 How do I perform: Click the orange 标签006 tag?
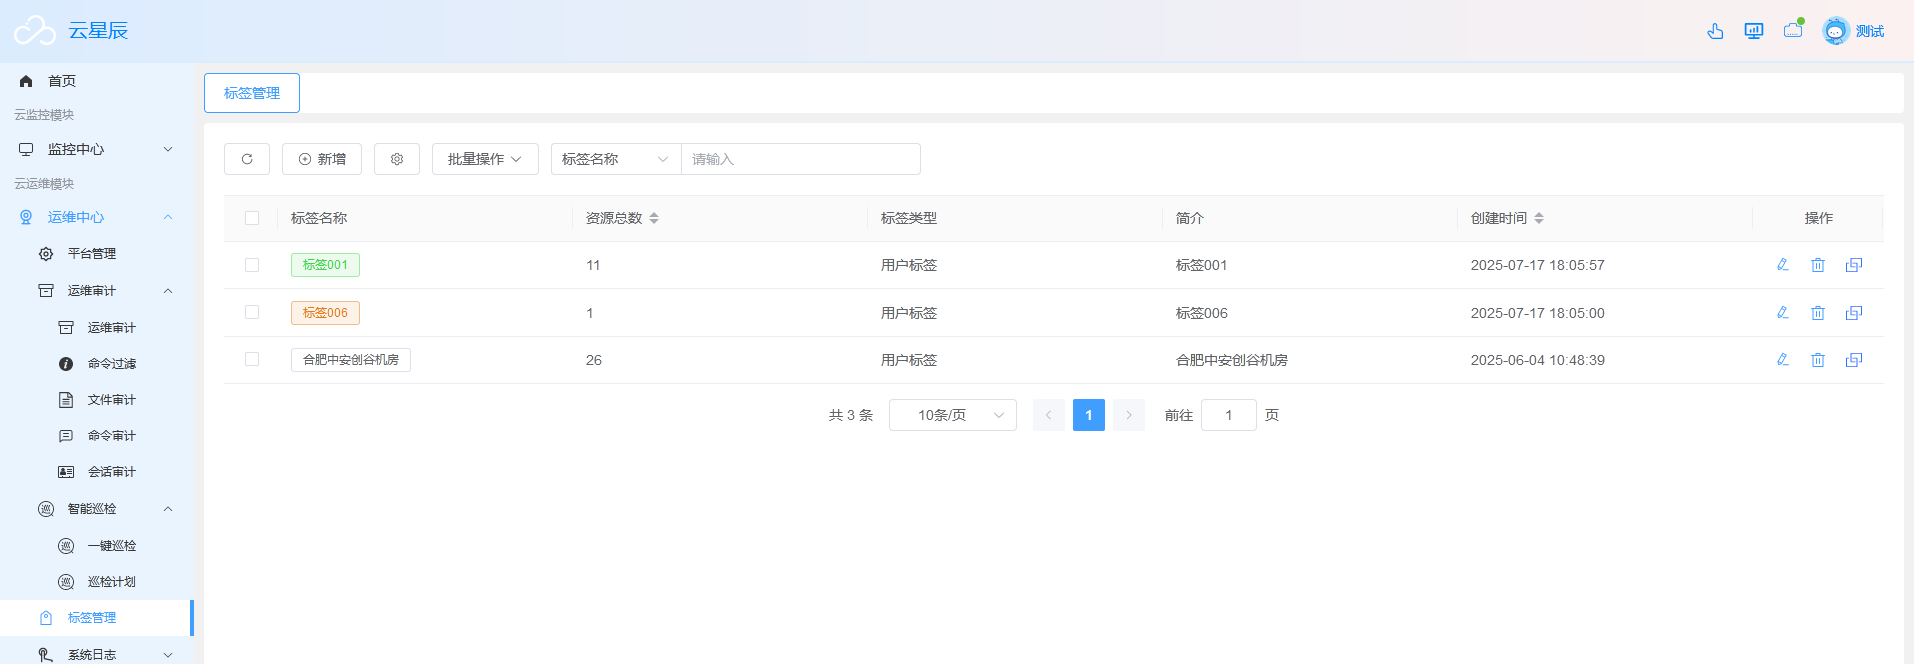pyautogui.click(x=325, y=313)
